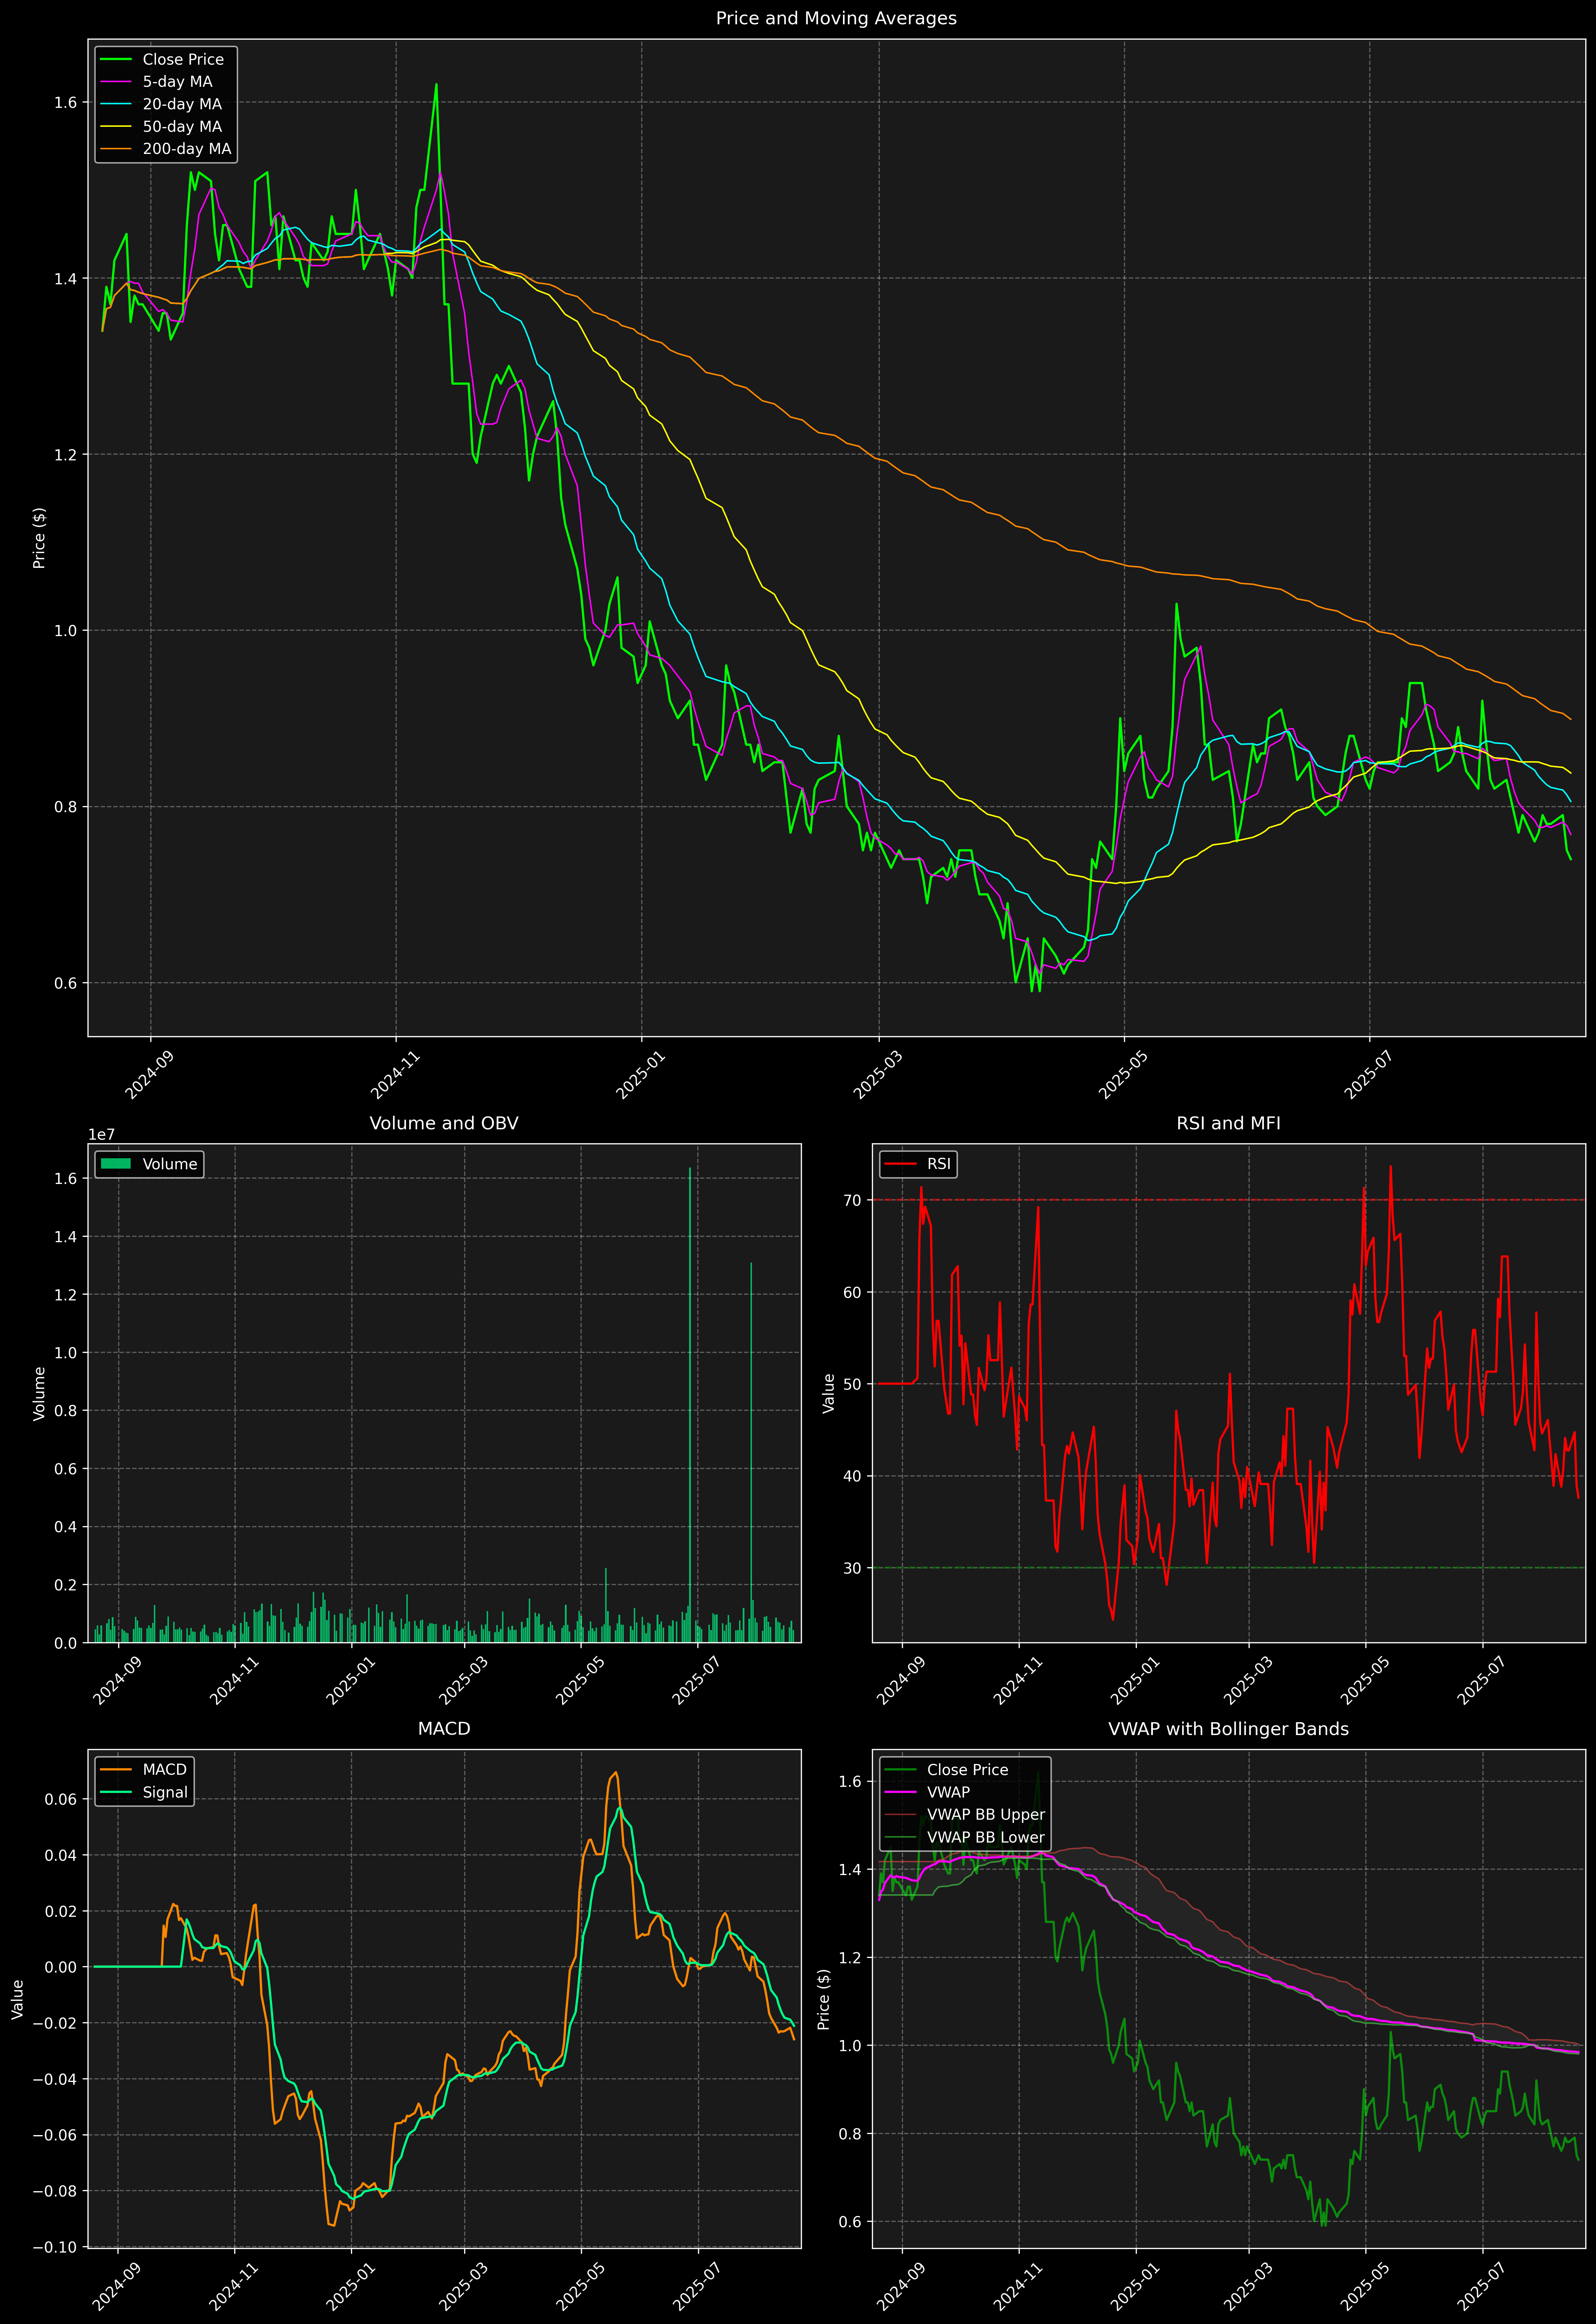The image size is (1596, 2324).
Task: Click the green Volume legend swatch
Action: 116,1164
